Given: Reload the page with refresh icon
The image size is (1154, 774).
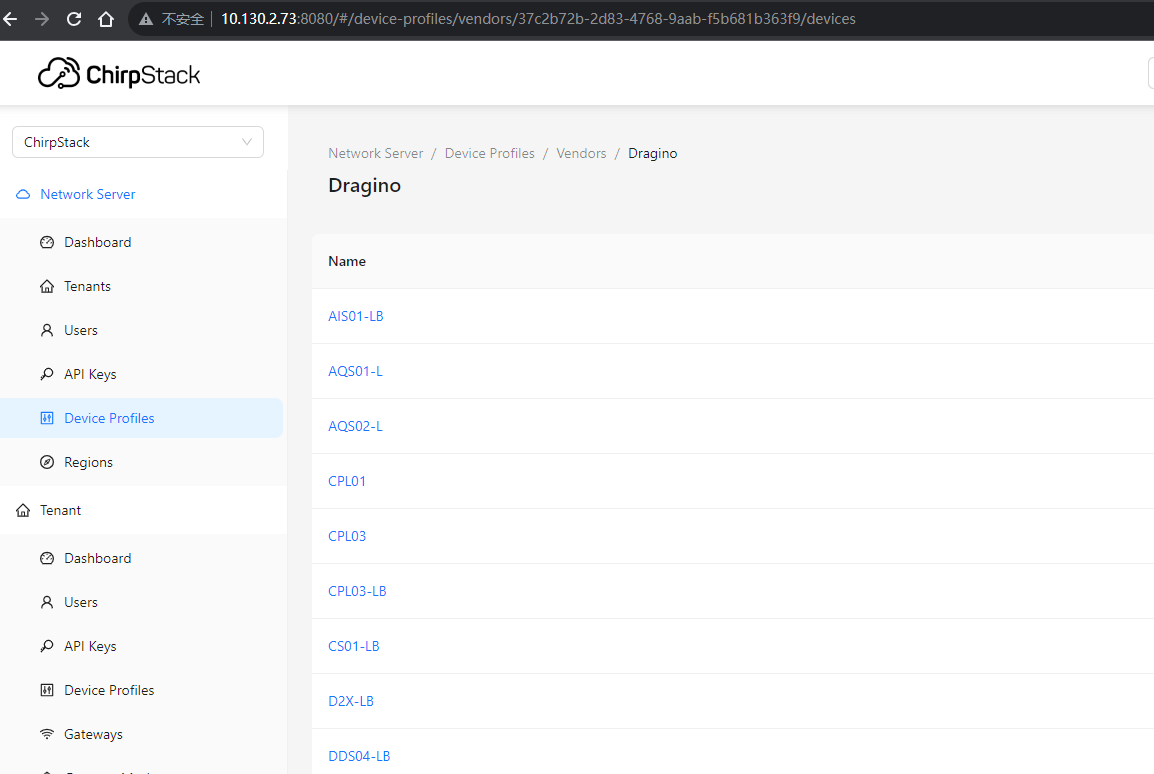Looking at the screenshot, I should [x=74, y=19].
